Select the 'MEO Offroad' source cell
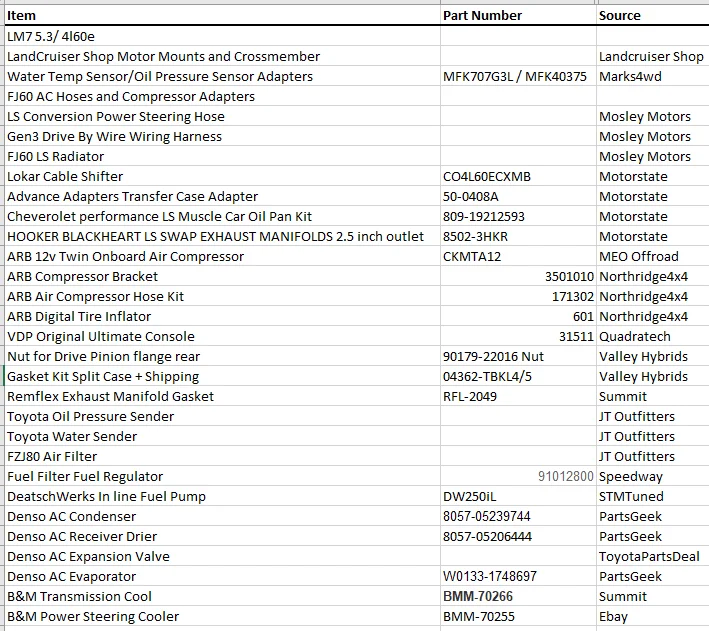 point(653,256)
